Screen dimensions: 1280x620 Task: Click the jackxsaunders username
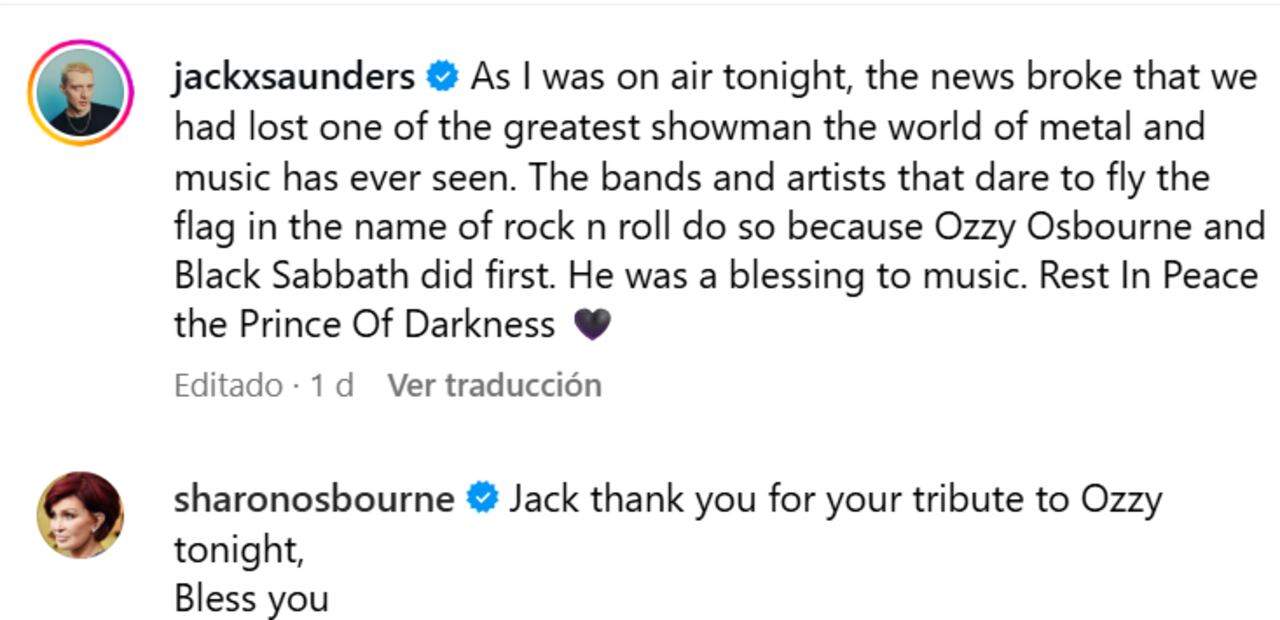click(294, 76)
